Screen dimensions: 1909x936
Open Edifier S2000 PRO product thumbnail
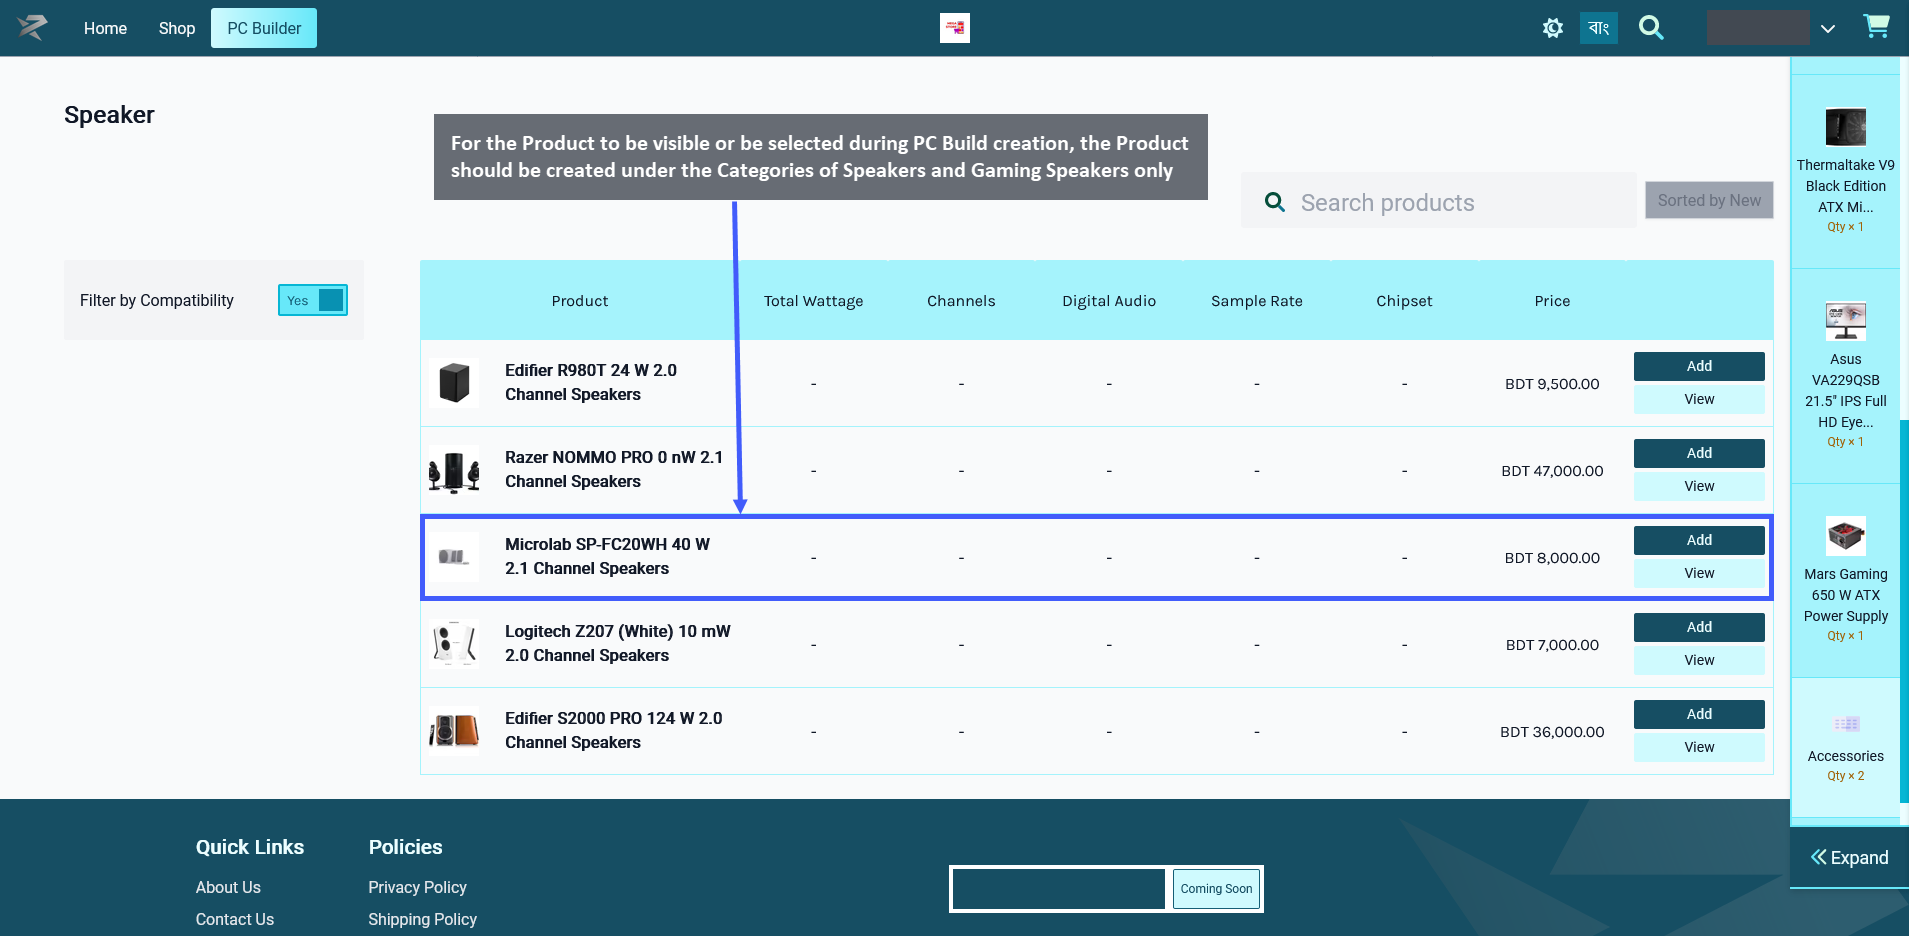pos(454,731)
